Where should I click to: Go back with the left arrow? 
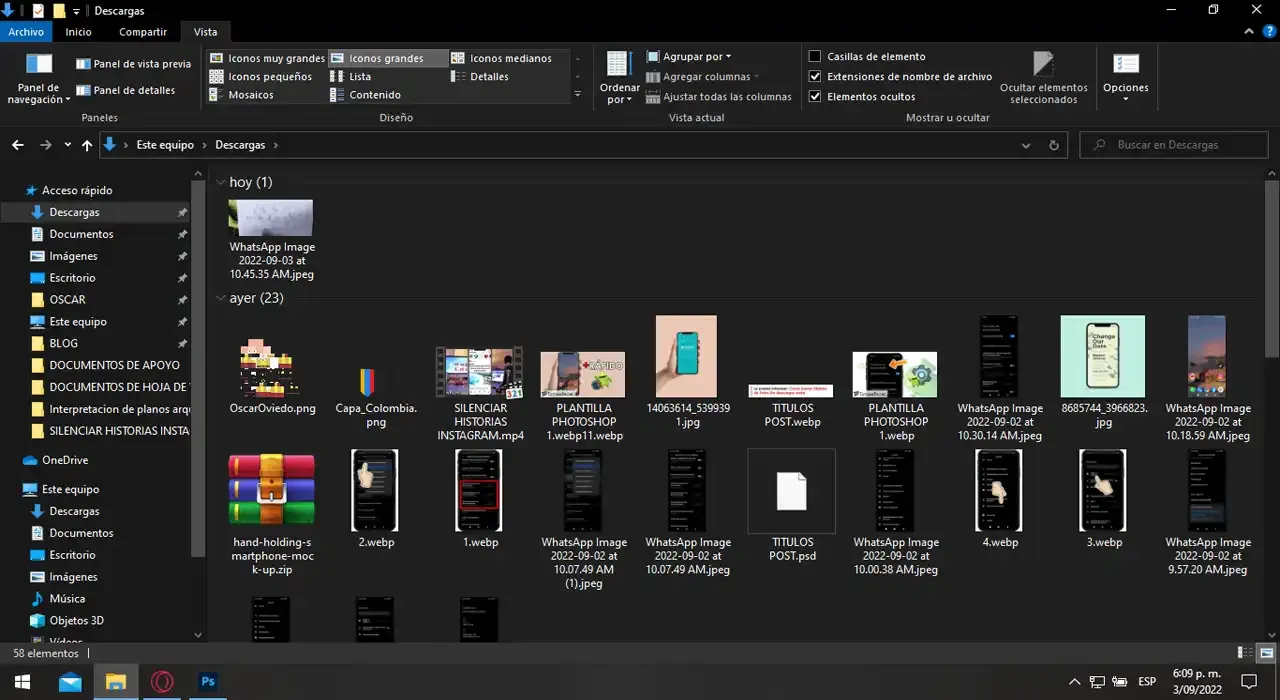pyautogui.click(x=18, y=145)
